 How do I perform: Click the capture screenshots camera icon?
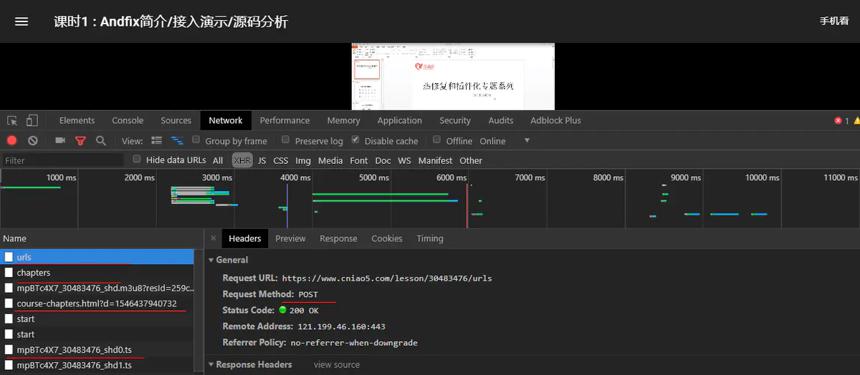point(60,141)
